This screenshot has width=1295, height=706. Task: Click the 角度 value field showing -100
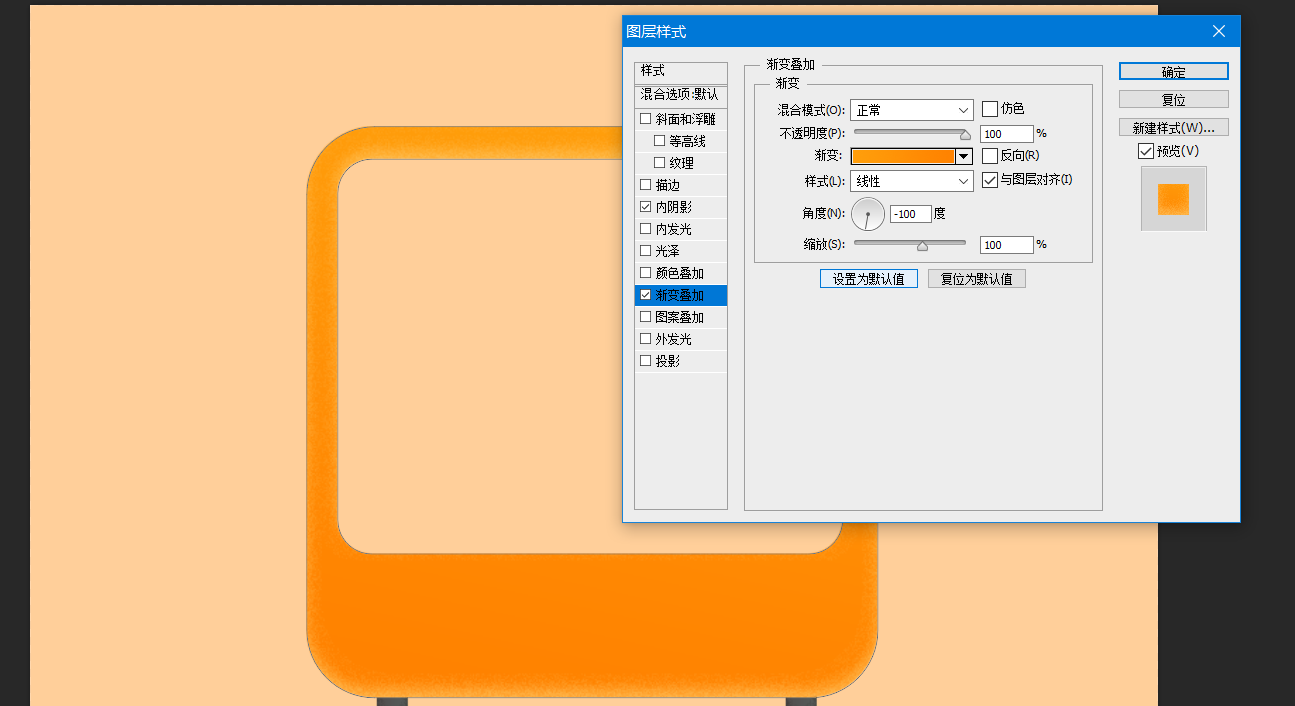[911, 214]
